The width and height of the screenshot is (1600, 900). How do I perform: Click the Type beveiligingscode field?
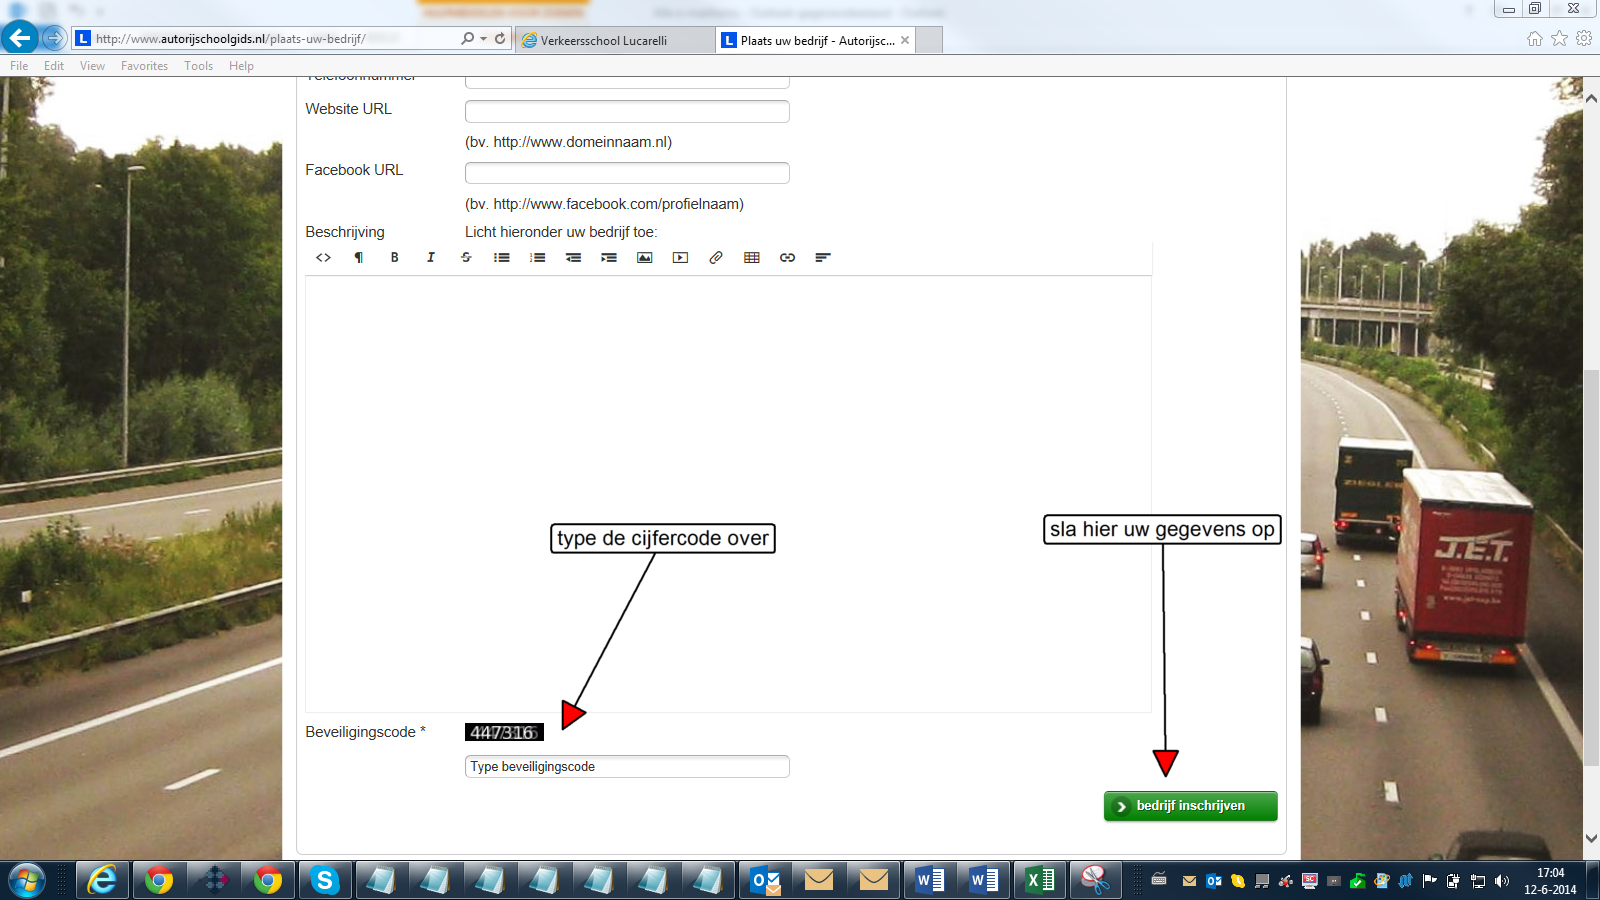coord(627,767)
